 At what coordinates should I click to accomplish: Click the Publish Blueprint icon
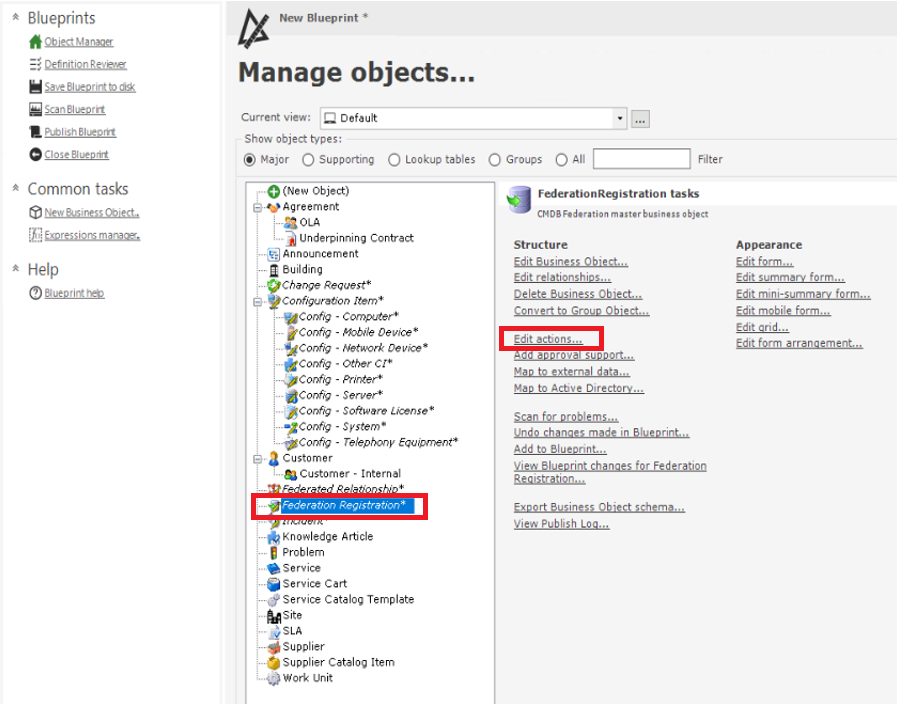pos(35,132)
